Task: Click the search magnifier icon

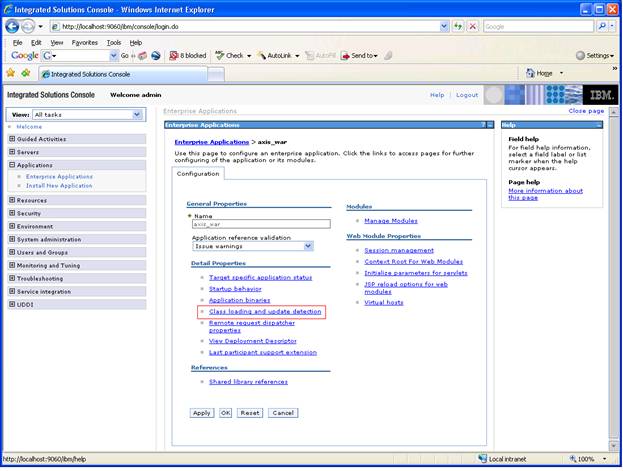Action: 602,27
